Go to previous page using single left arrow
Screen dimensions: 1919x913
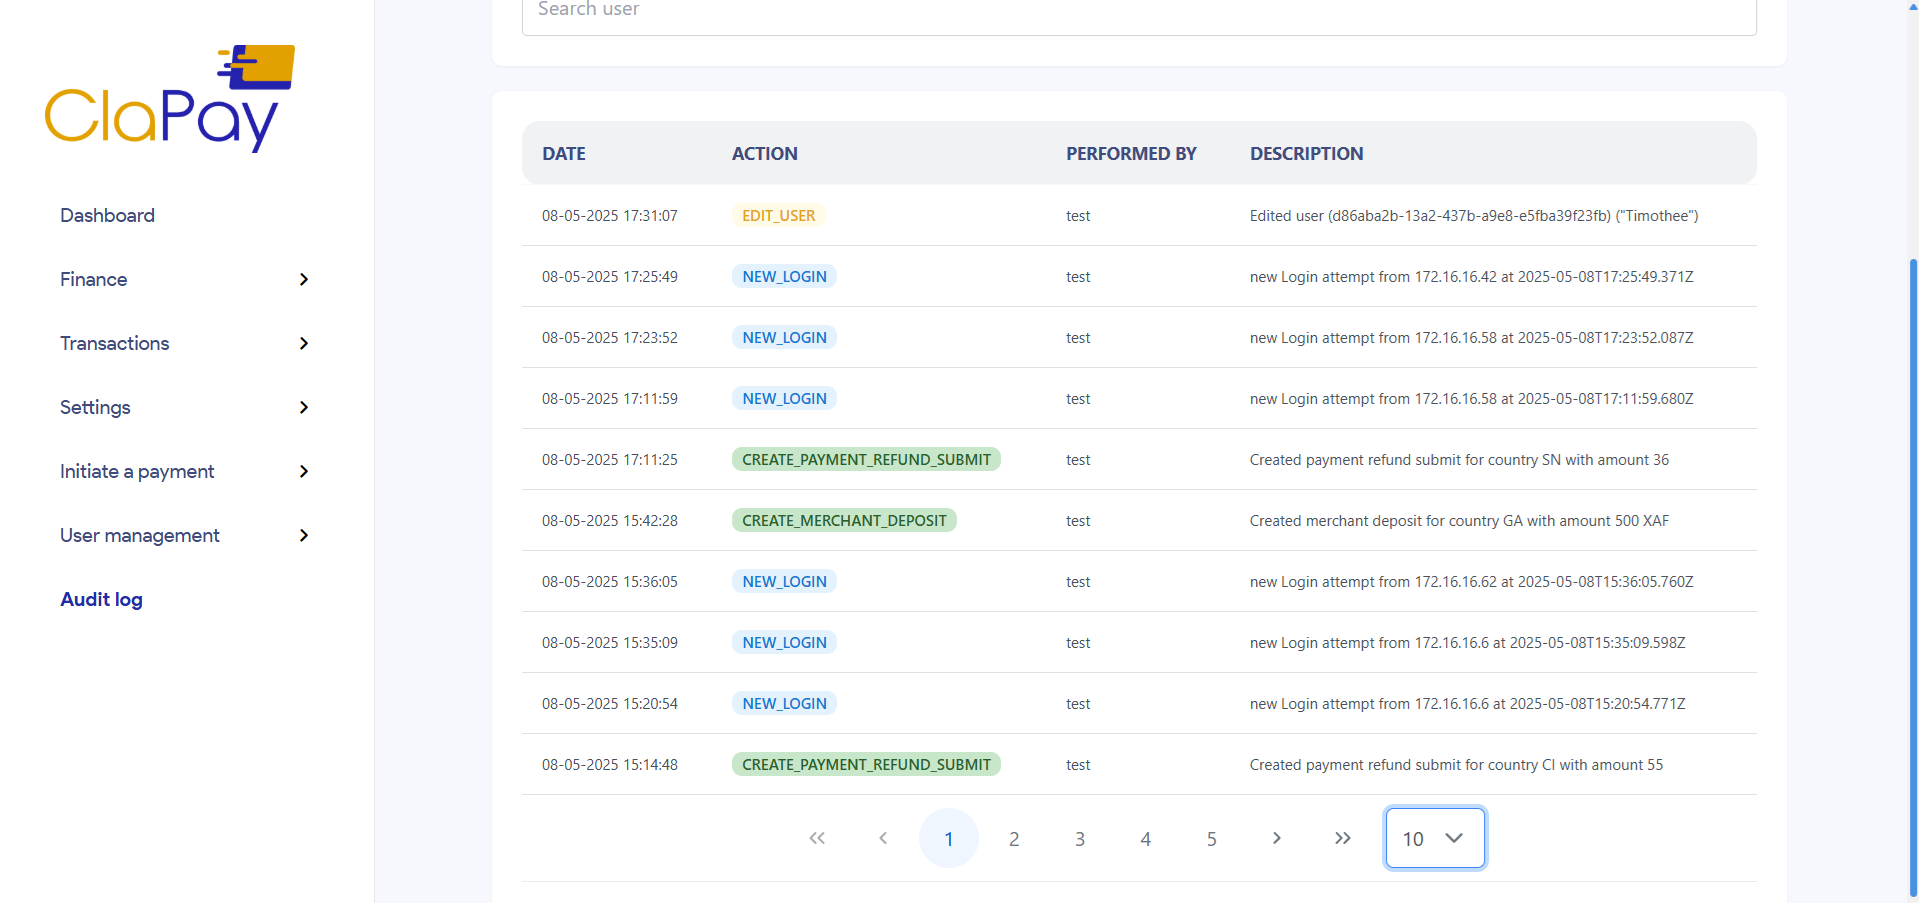pos(883,838)
